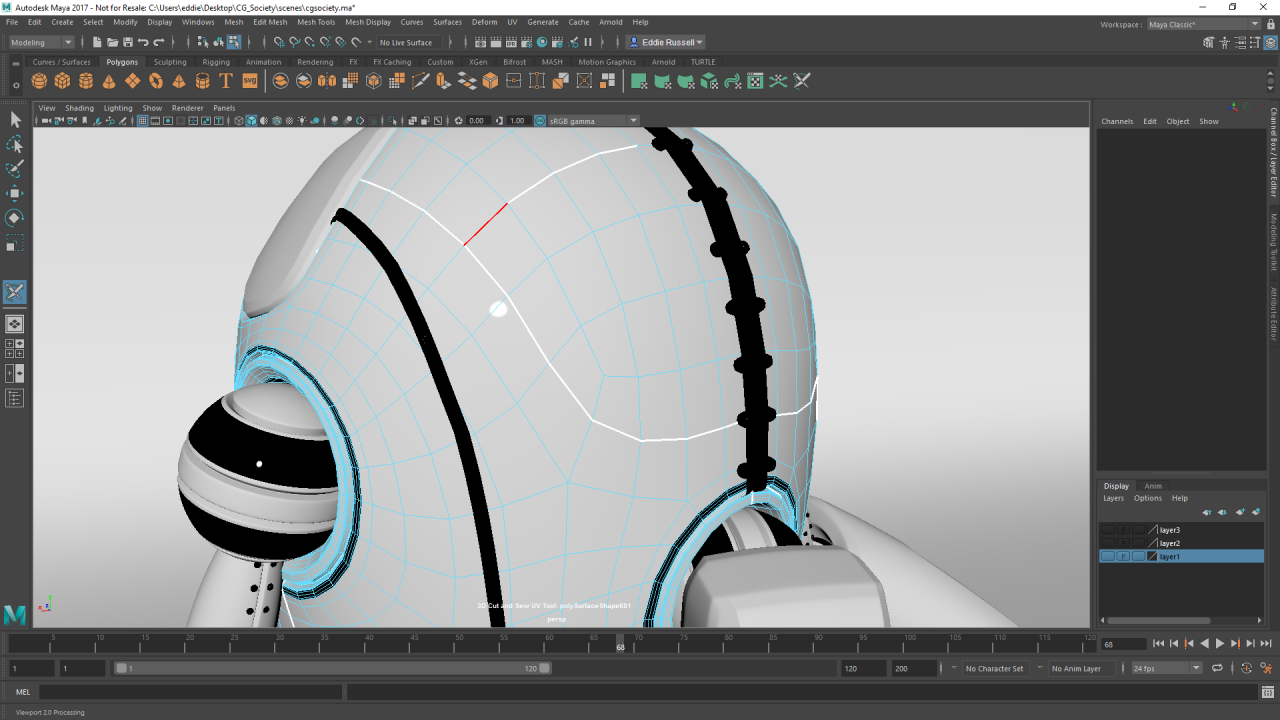Viewport: 1280px width, 720px height.
Task: Activate the Lasso select tool in toolbox
Action: point(15,144)
